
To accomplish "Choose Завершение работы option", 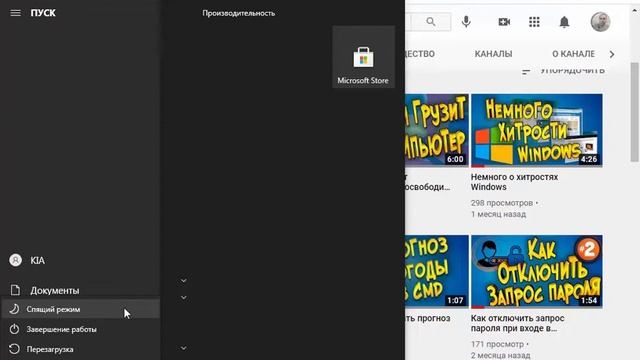I will coord(80,329).
